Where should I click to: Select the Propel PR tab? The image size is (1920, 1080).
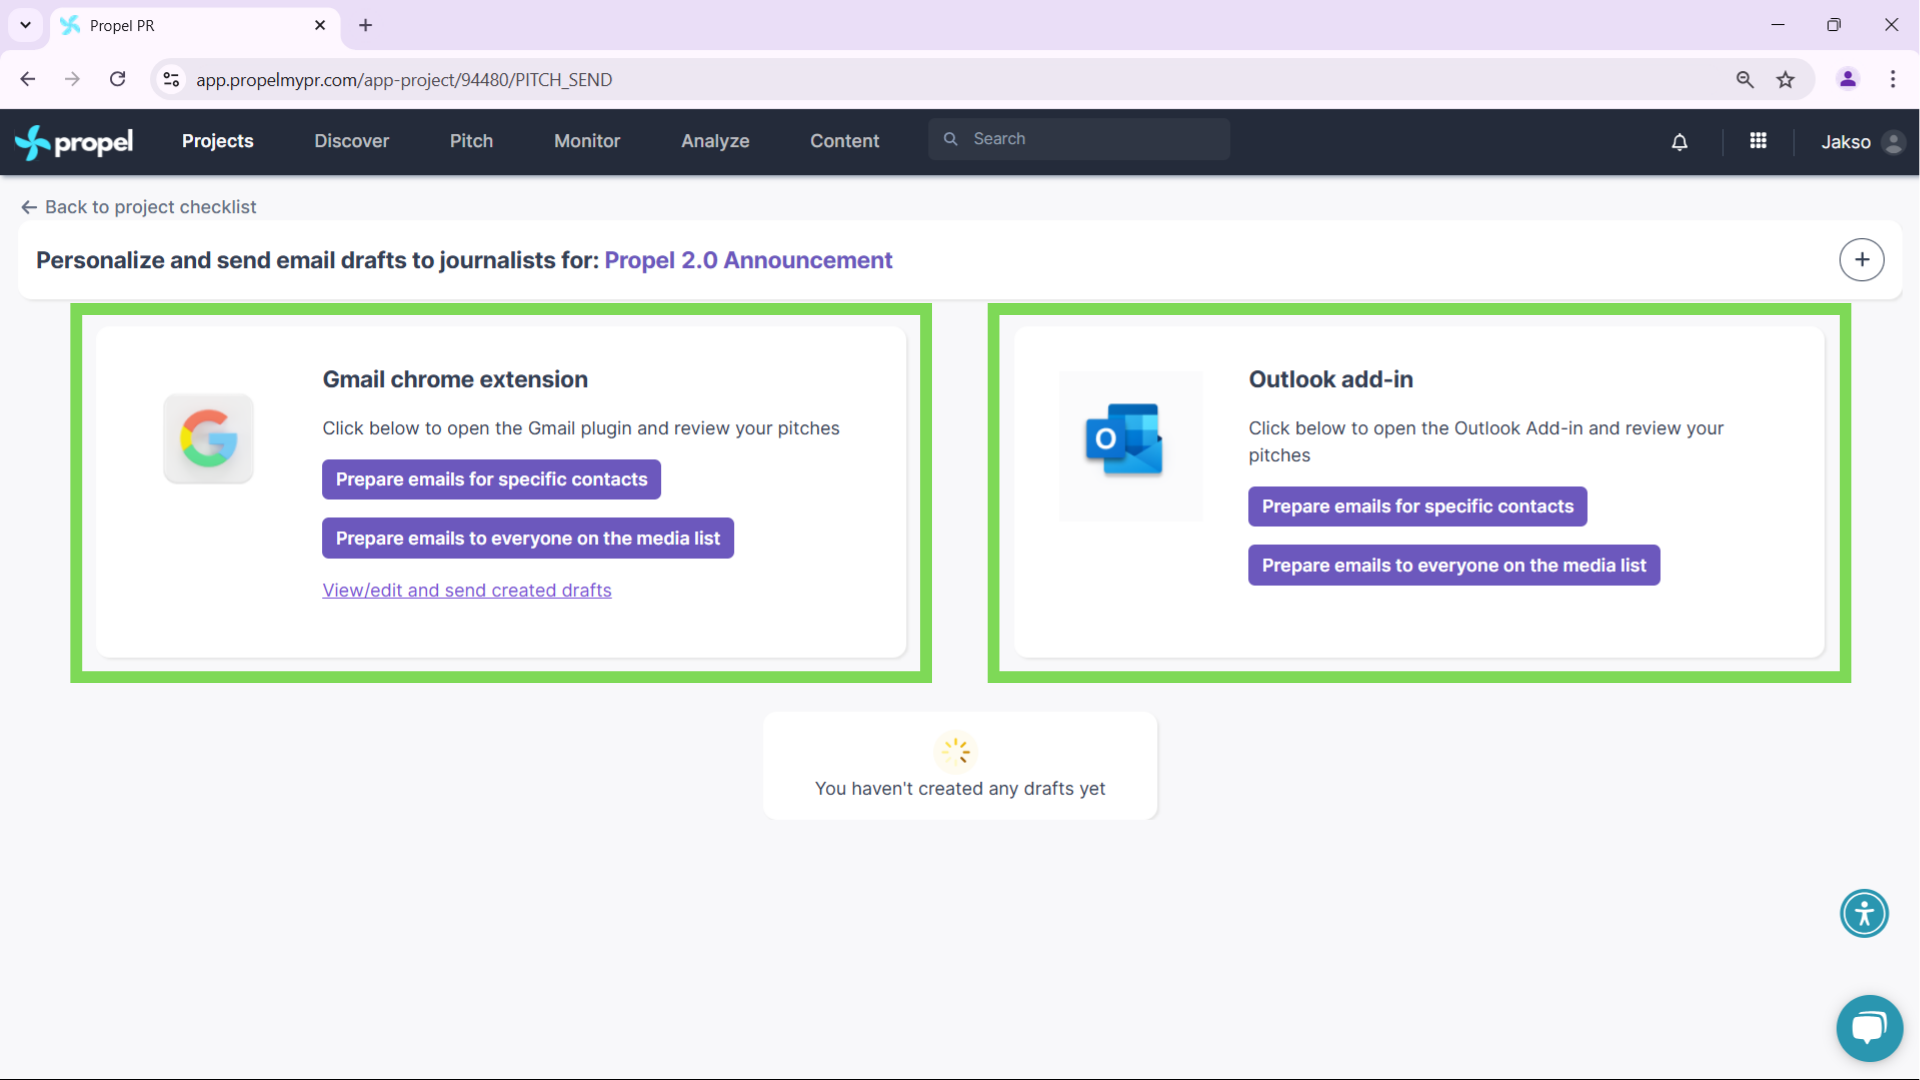point(195,26)
